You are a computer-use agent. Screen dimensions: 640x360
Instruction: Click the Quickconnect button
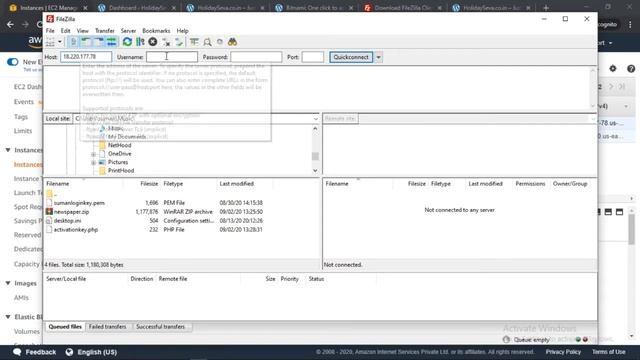(x=351, y=57)
